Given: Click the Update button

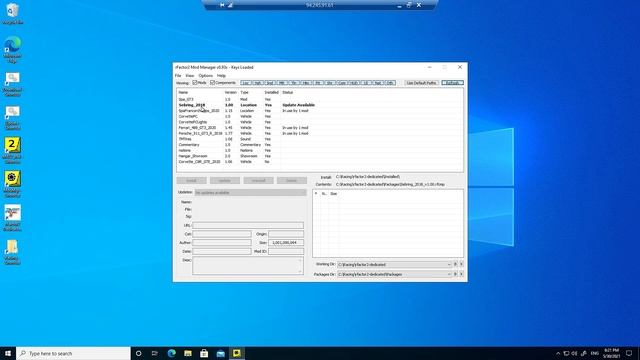Looking at the screenshot, I should (x=225, y=180).
